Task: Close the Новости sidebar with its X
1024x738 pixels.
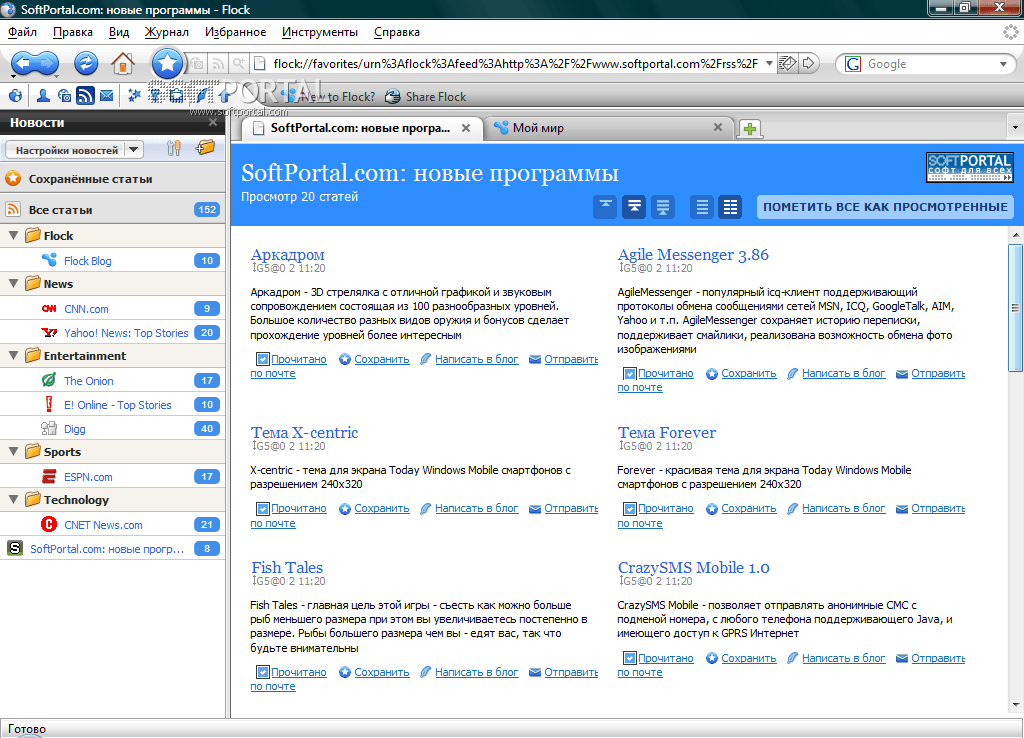Action: click(213, 123)
